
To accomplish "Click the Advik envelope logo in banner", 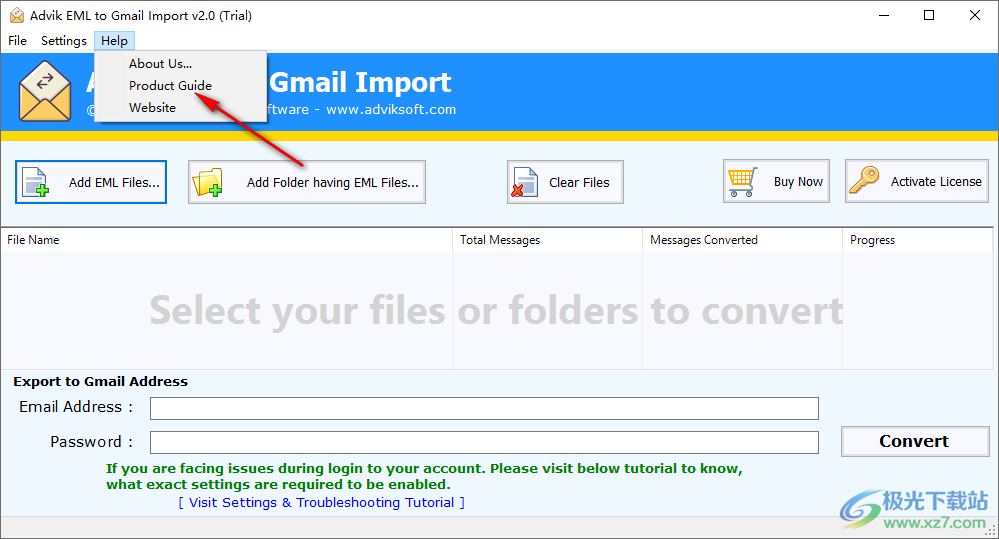I will (45, 91).
